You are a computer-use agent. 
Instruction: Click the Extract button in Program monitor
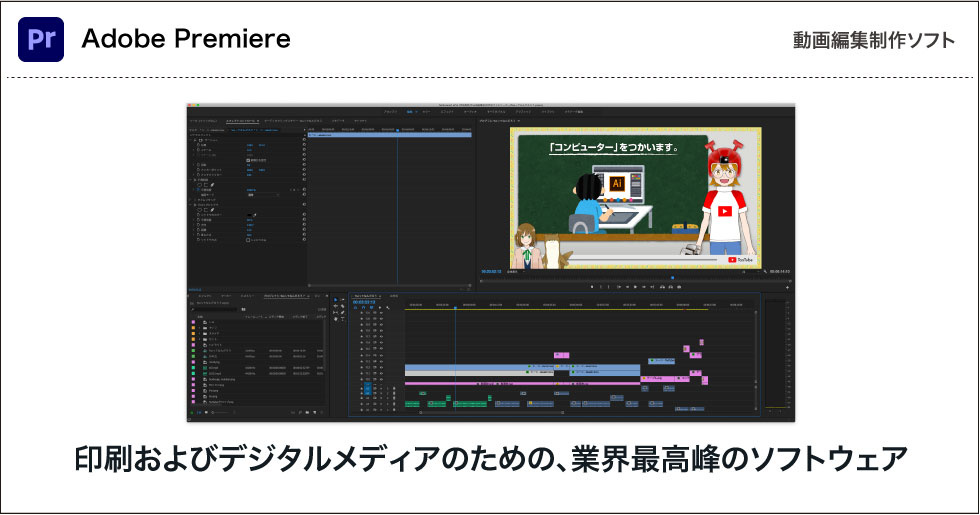click(x=671, y=287)
